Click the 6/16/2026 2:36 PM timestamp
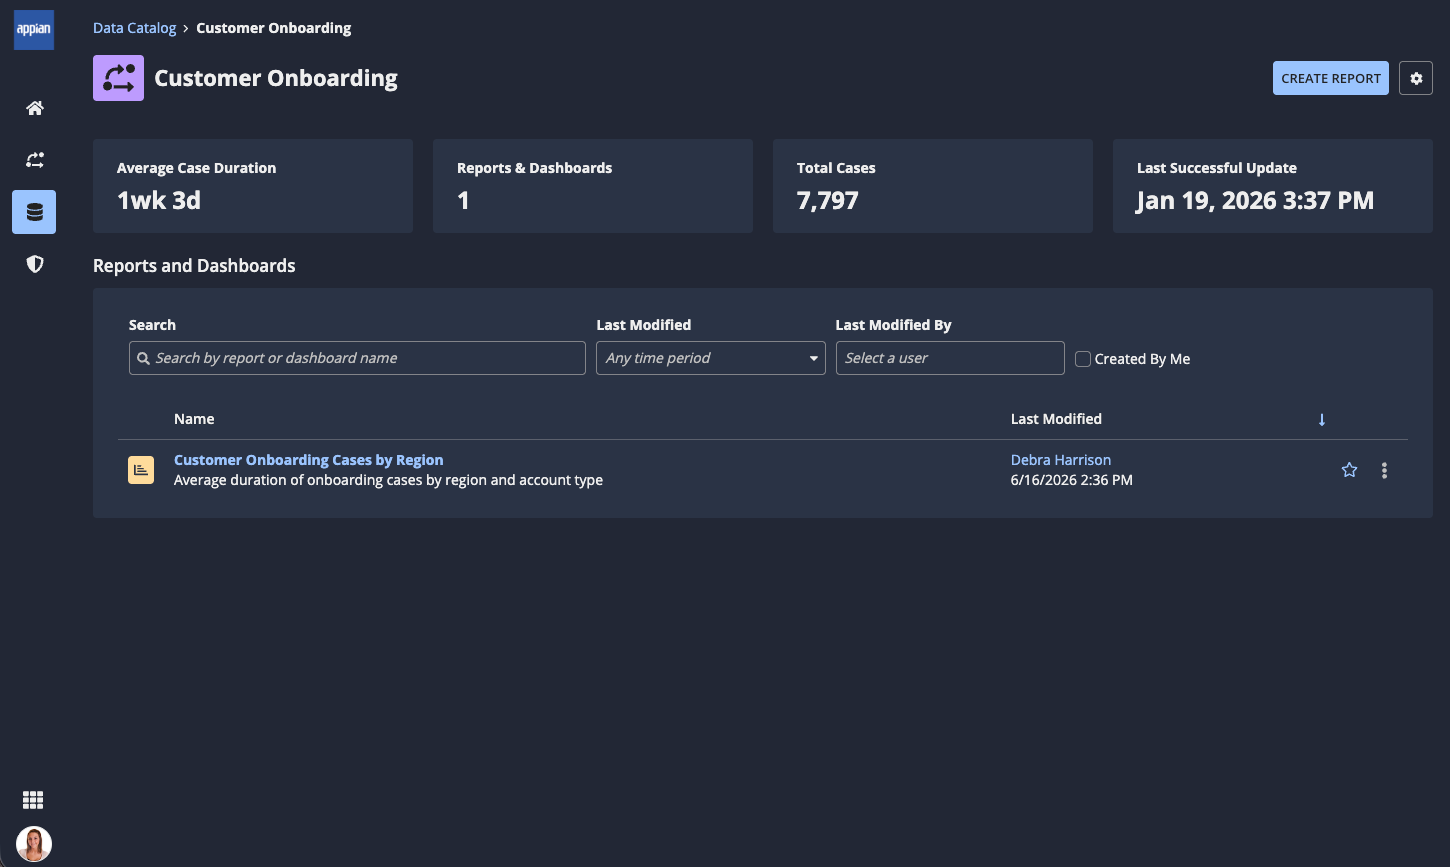Screen dimensions: 1450x867 [x=1072, y=480]
